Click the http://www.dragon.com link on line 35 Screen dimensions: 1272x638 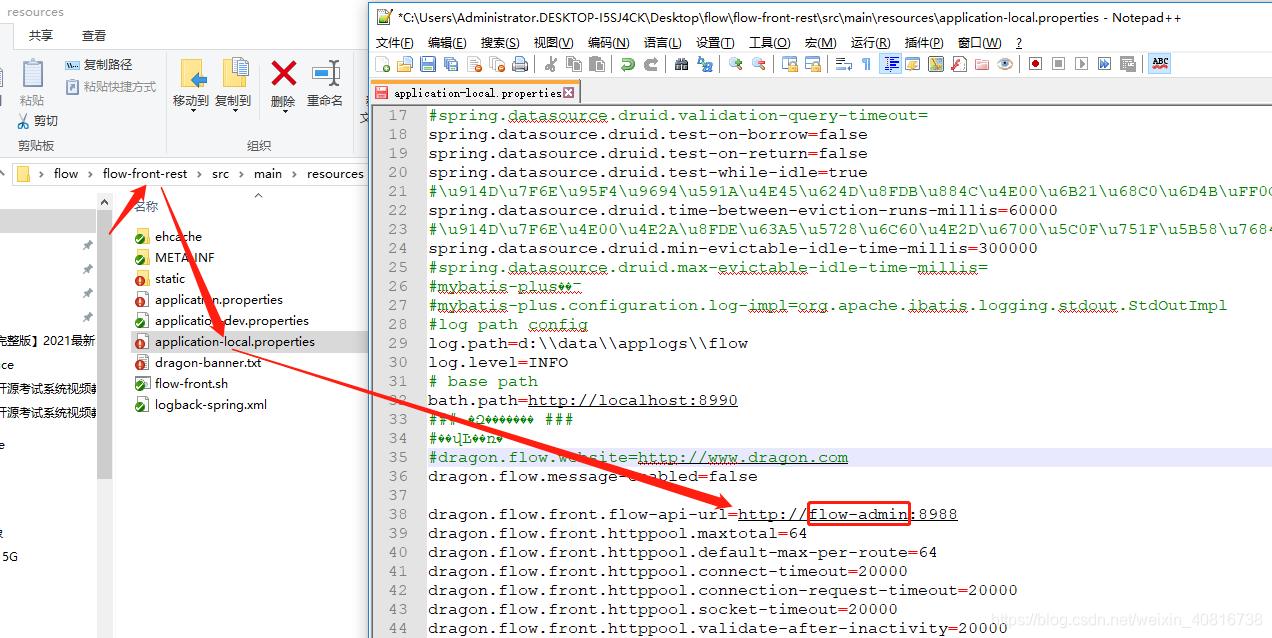coord(743,457)
